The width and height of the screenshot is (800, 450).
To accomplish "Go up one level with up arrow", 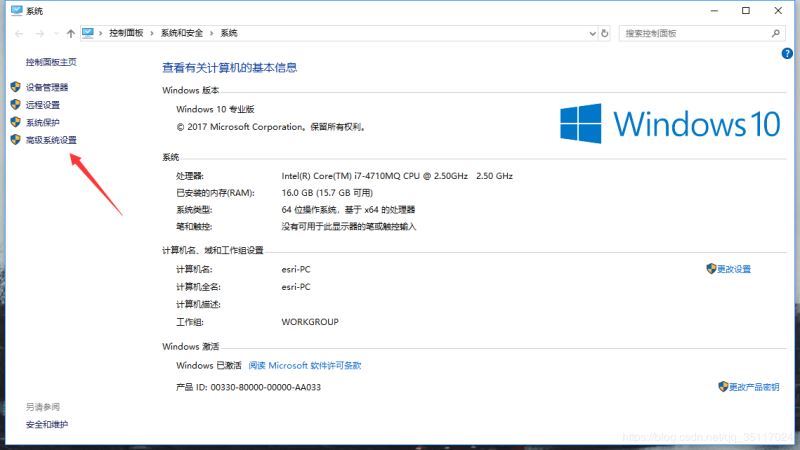I will [x=70, y=33].
